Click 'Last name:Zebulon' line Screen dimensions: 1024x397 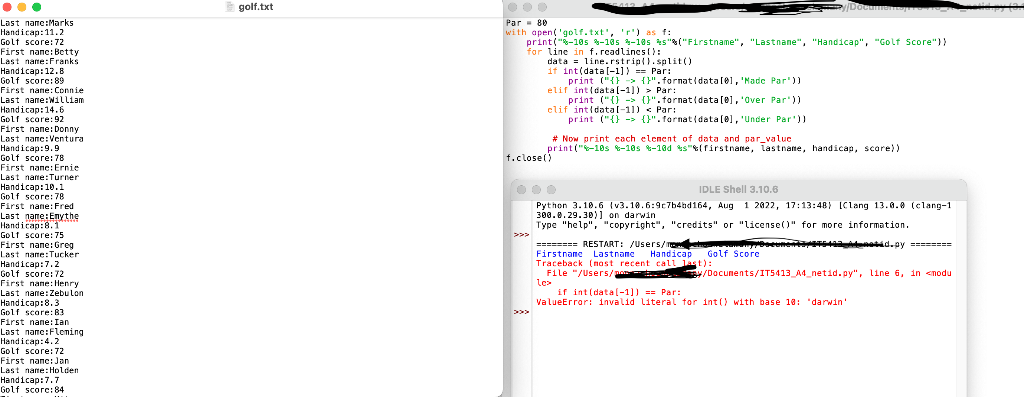pyautogui.click(x=42, y=293)
